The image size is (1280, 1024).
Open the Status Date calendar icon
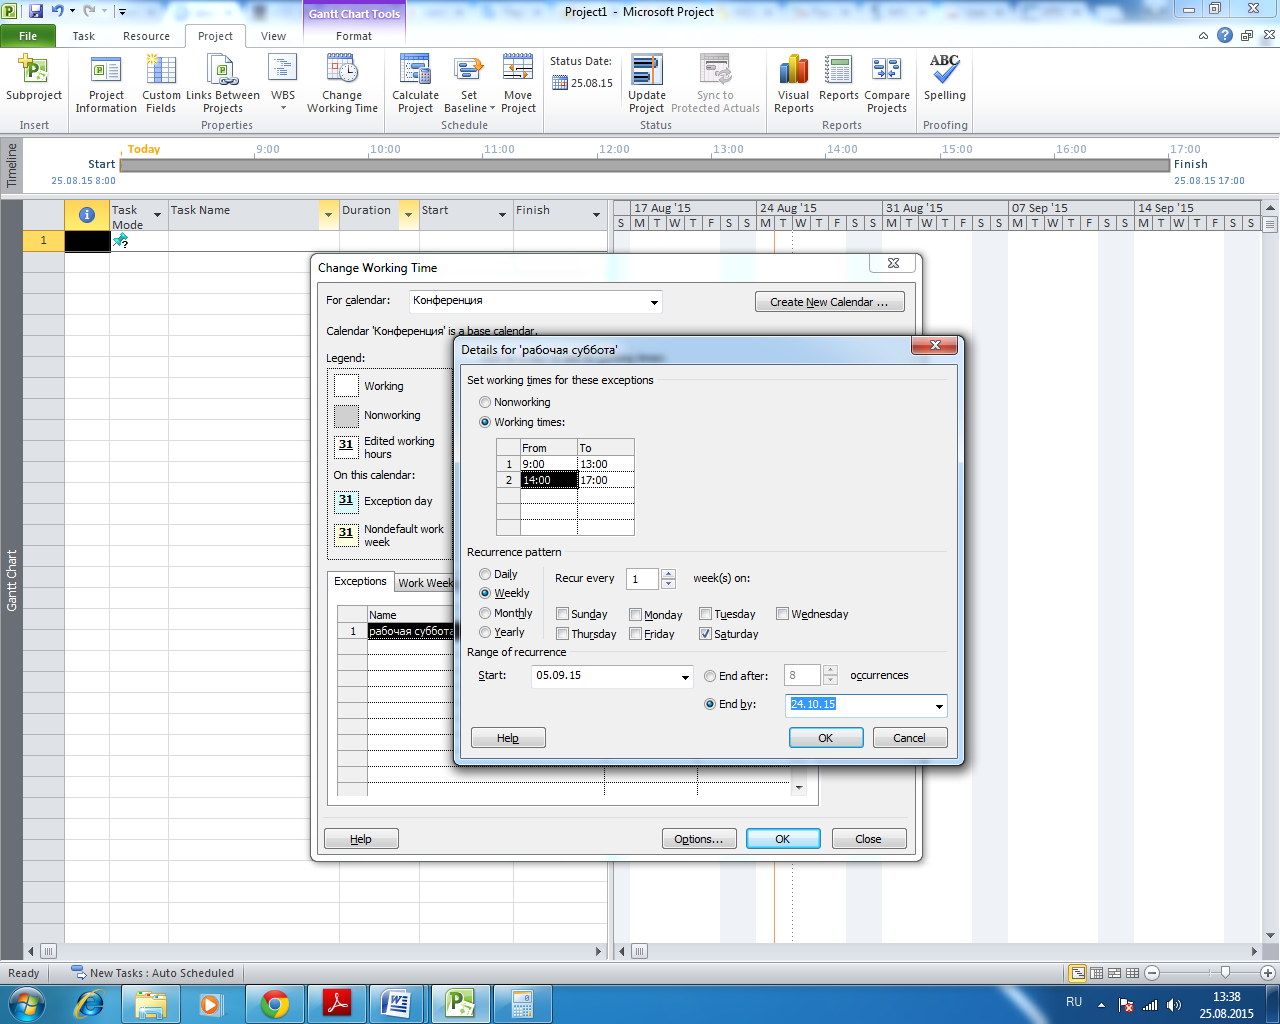pos(560,83)
